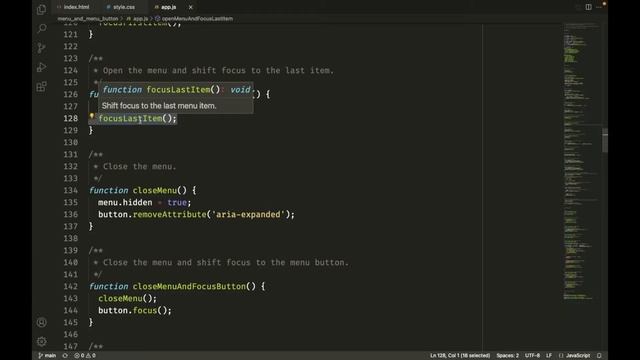Click line number 134 in the gutter
The image size is (640, 360).
[71, 190]
